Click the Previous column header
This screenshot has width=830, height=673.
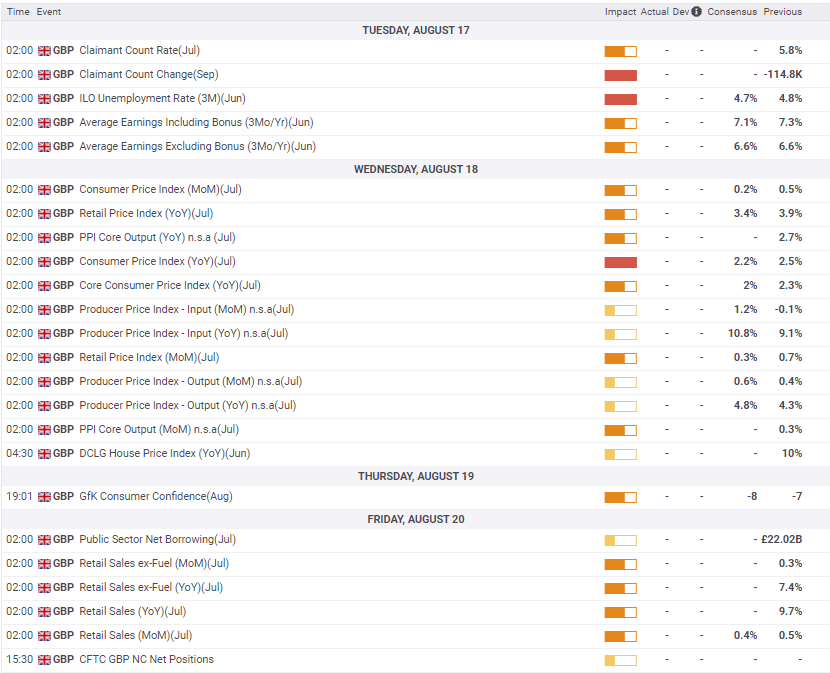[782, 12]
